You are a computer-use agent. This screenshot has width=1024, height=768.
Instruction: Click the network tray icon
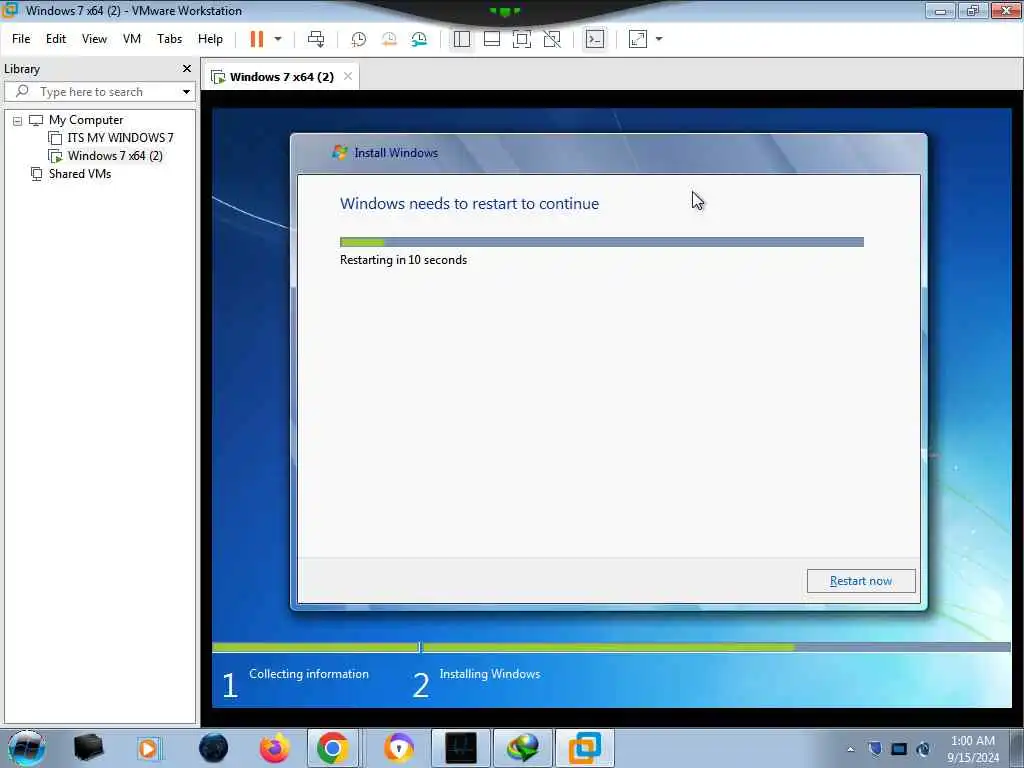[899, 749]
